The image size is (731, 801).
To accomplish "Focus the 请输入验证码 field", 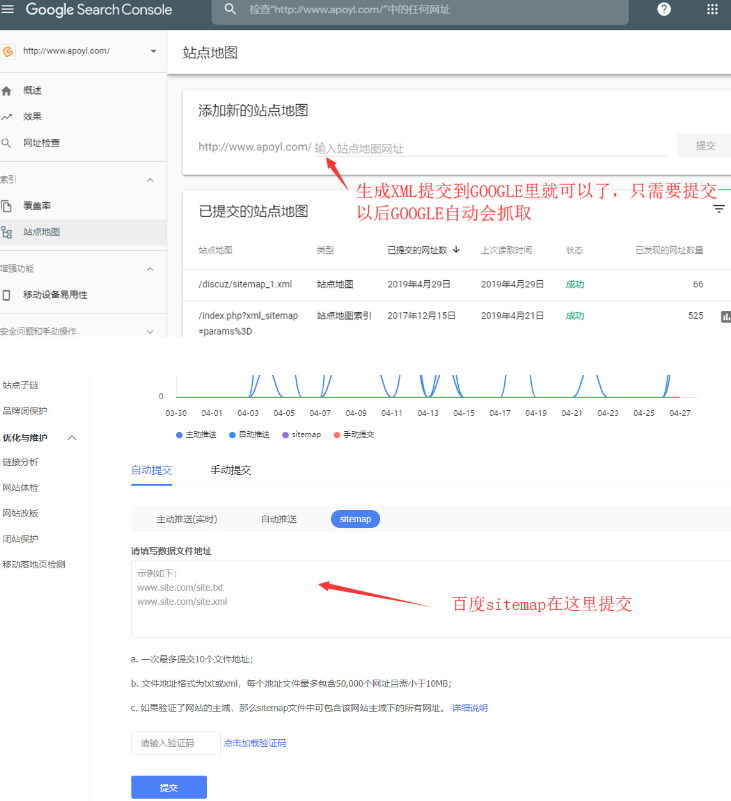I will point(175,743).
